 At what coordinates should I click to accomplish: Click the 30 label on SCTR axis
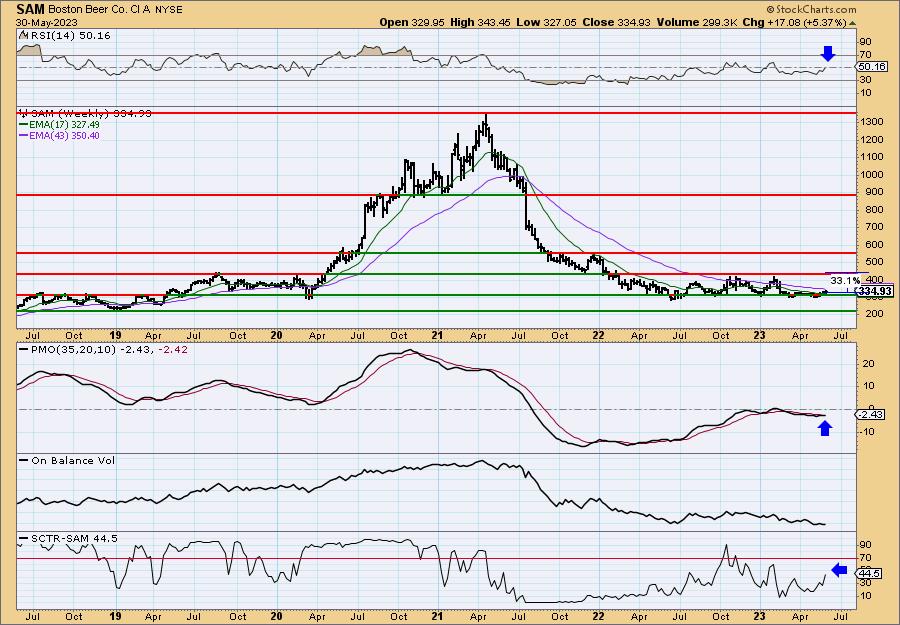(x=866, y=583)
